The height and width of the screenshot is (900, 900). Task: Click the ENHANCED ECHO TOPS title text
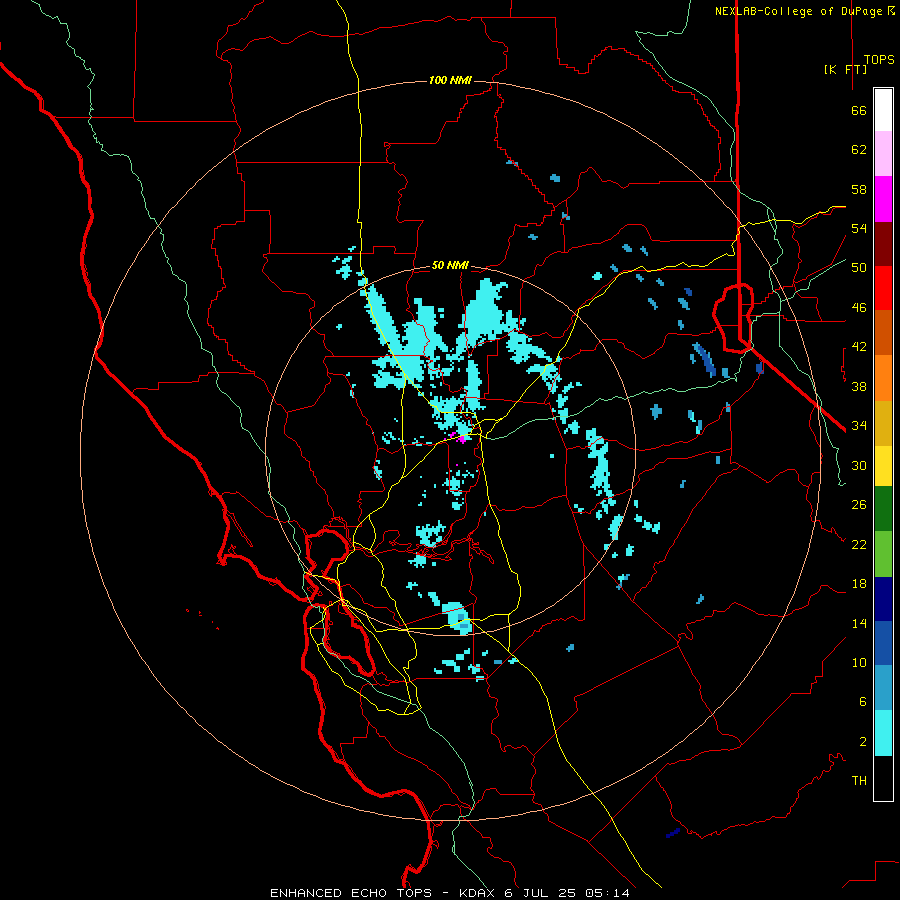pos(351,893)
